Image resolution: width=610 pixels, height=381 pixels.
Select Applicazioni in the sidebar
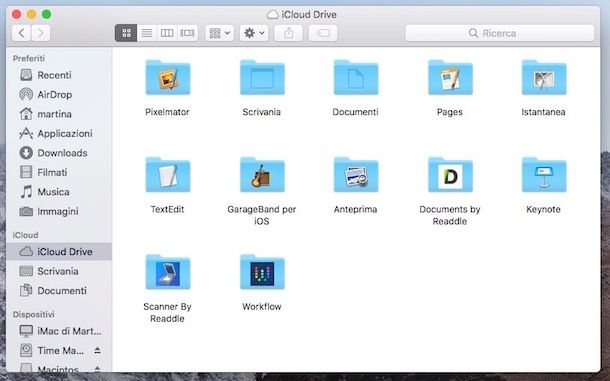59,133
